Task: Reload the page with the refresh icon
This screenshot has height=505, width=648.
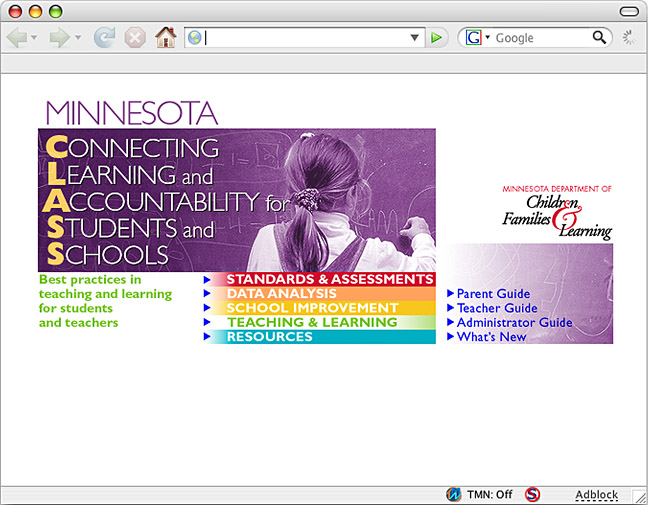Action: (x=104, y=38)
